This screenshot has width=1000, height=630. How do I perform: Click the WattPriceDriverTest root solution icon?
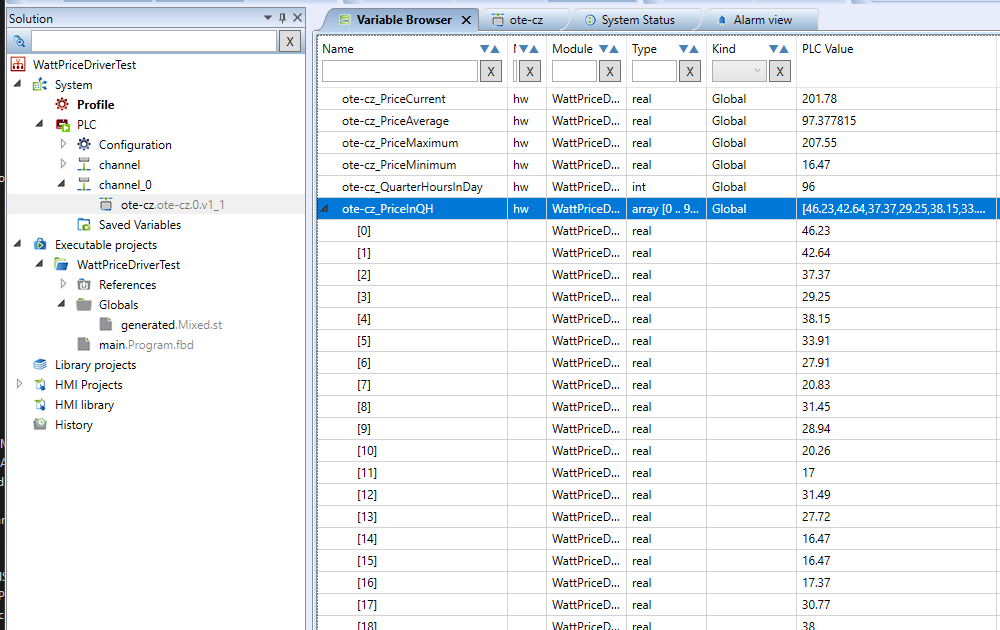coord(18,65)
